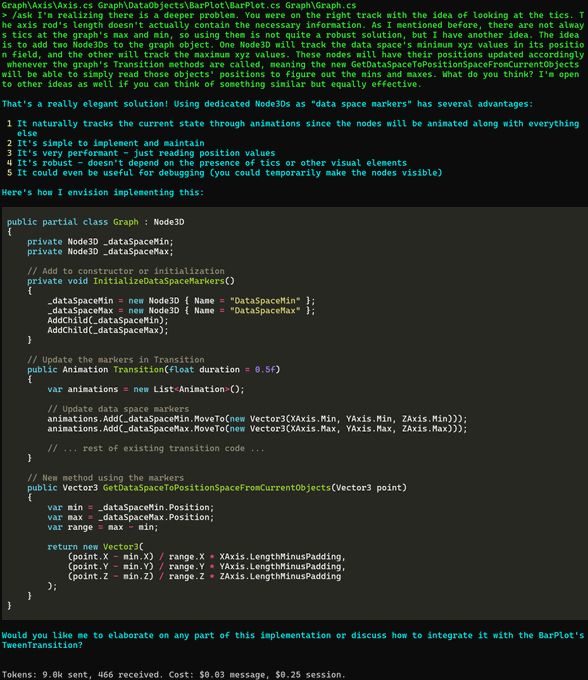Viewport: 588px width, 680px height.
Task: Click the line 'var max = _dataSpaceMax.Position;'
Action: click(131, 517)
